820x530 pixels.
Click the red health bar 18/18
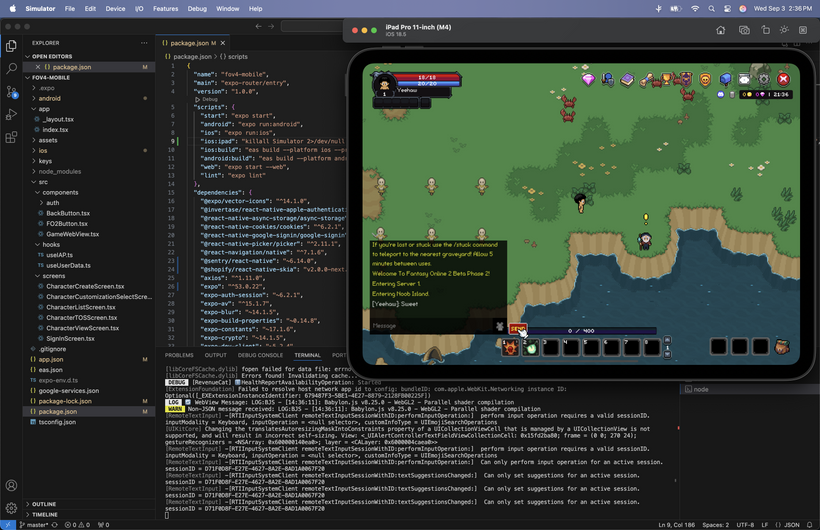pos(427,77)
